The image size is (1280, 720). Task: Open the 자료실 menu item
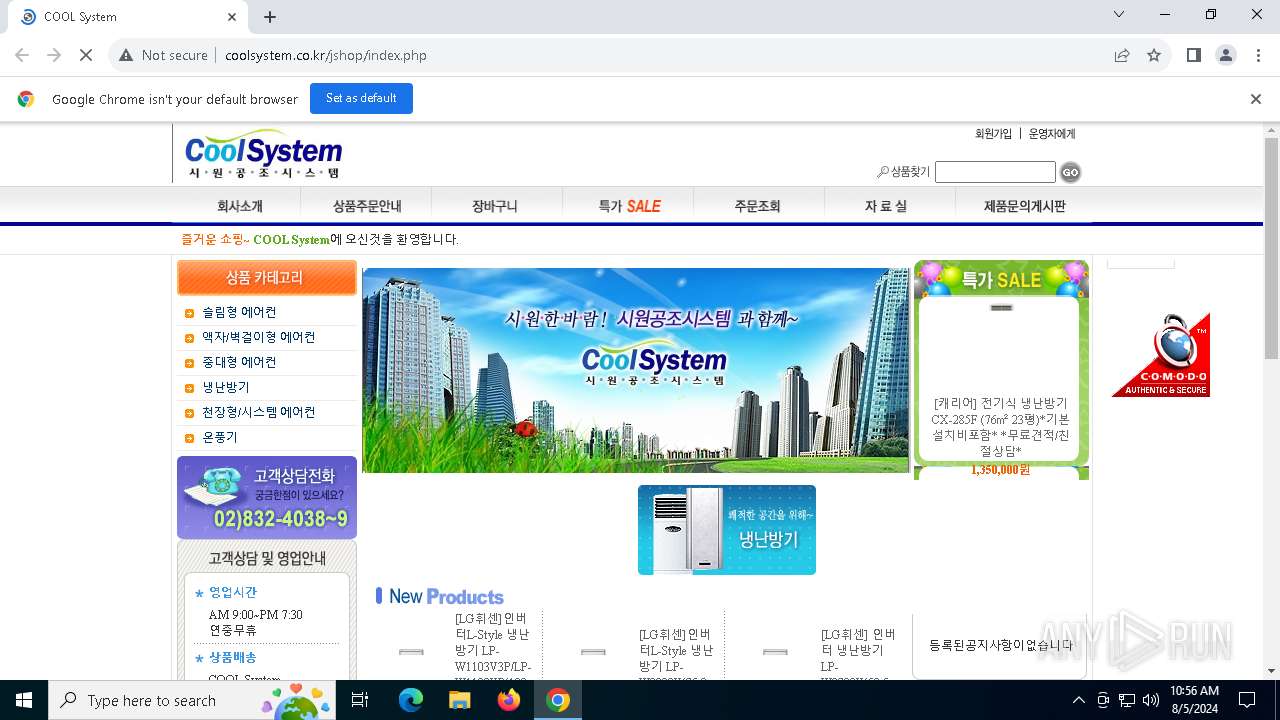pyautogui.click(x=886, y=206)
